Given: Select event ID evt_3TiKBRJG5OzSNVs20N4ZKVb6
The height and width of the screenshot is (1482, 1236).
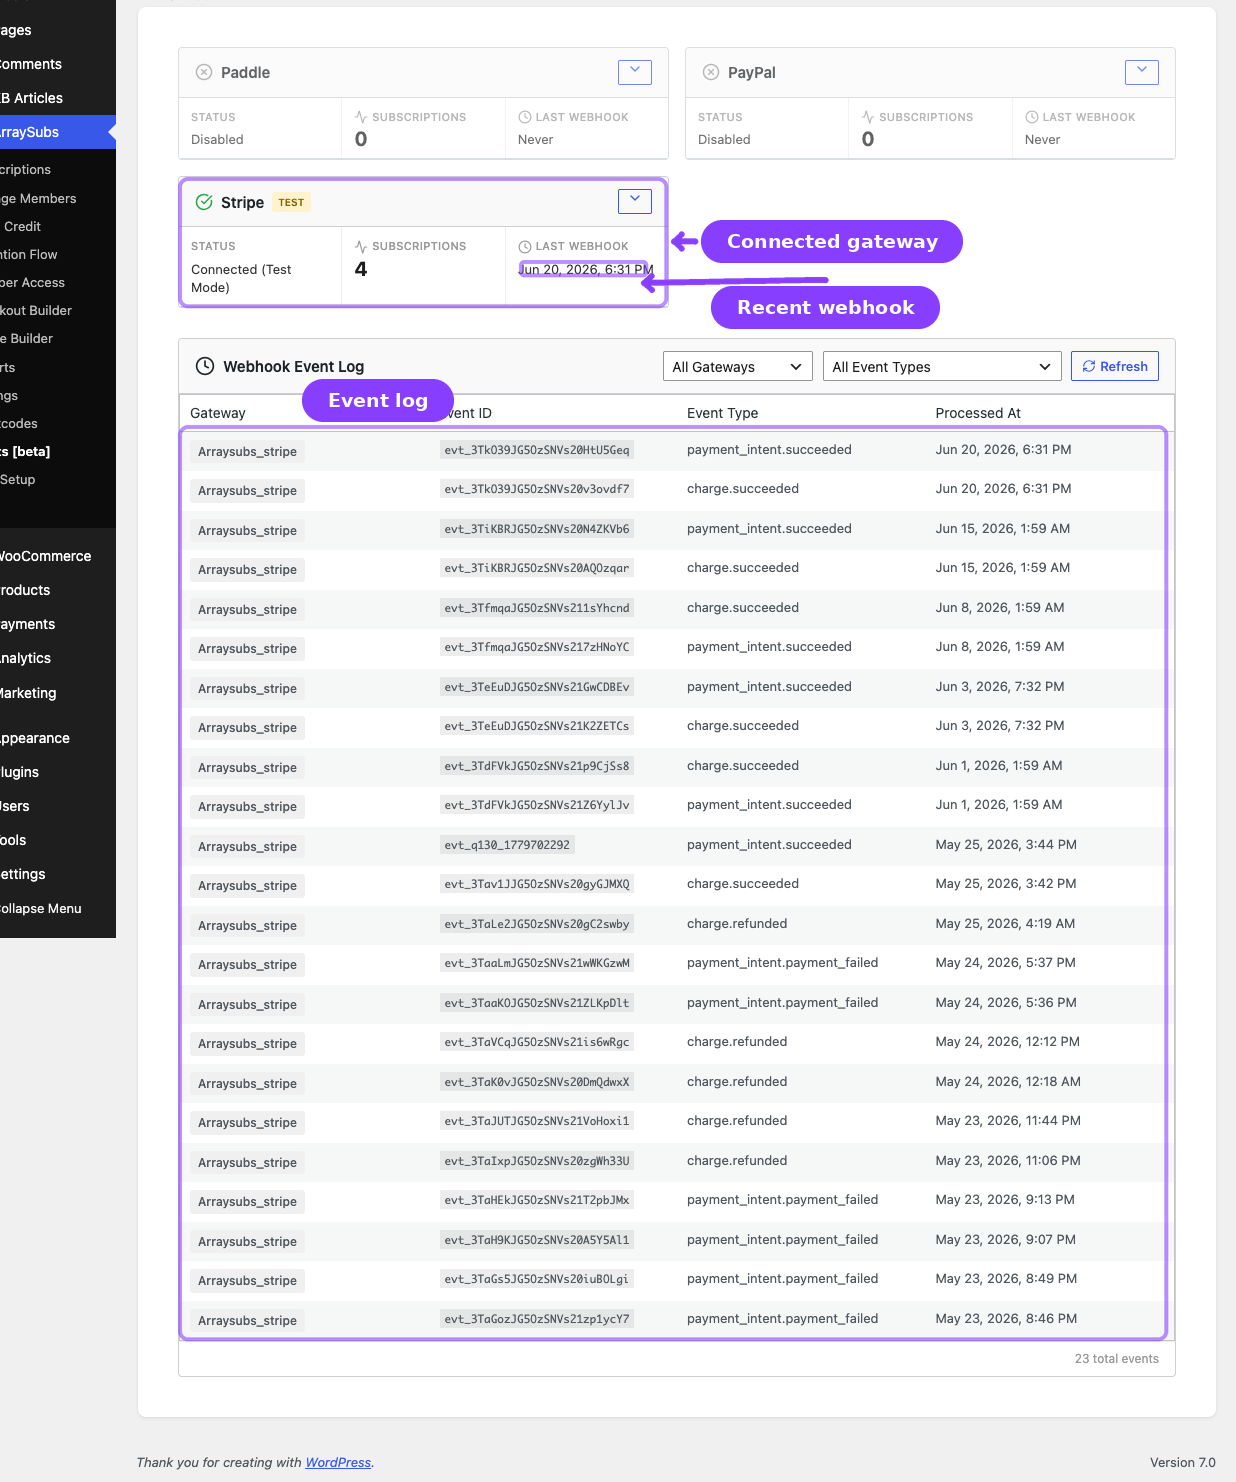Looking at the screenshot, I should pyautogui.click(x=537, y=529).
